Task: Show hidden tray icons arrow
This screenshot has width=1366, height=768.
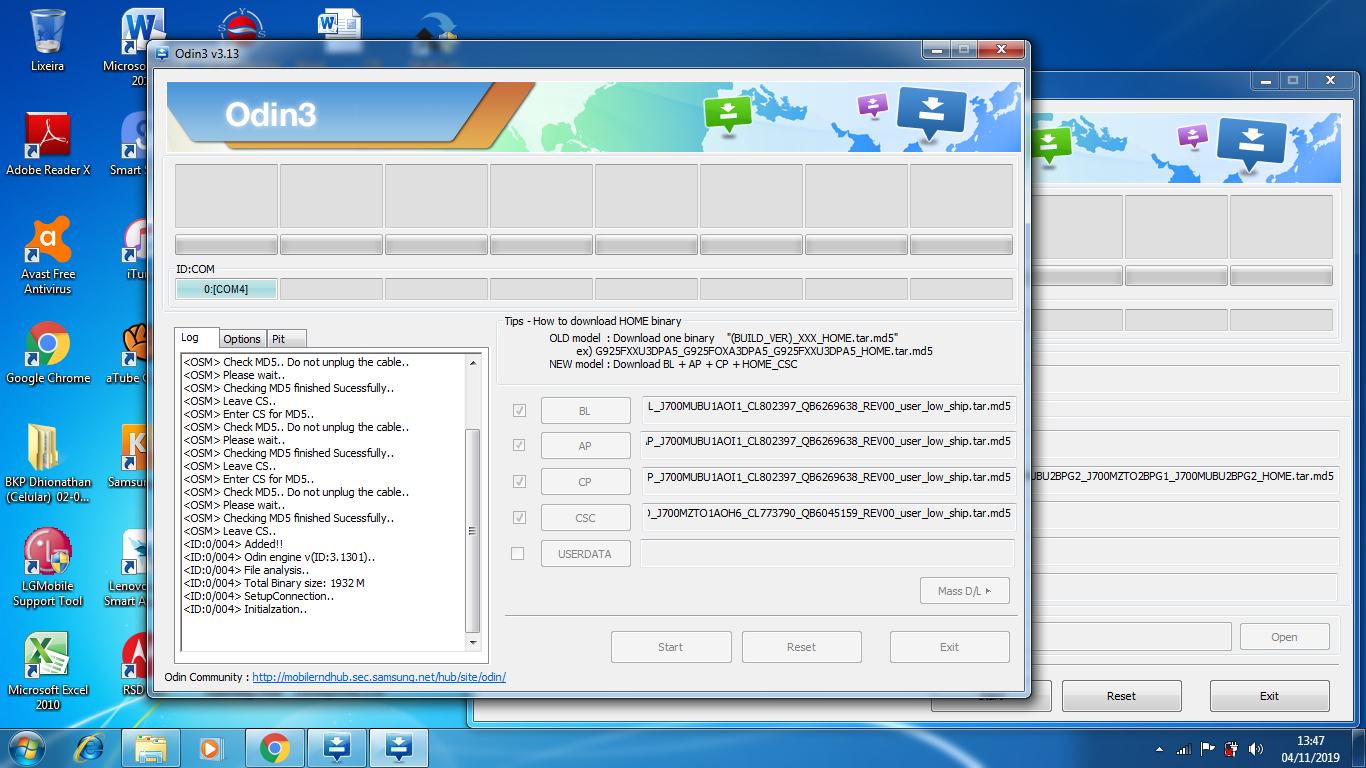Action: coord(1159,749)
